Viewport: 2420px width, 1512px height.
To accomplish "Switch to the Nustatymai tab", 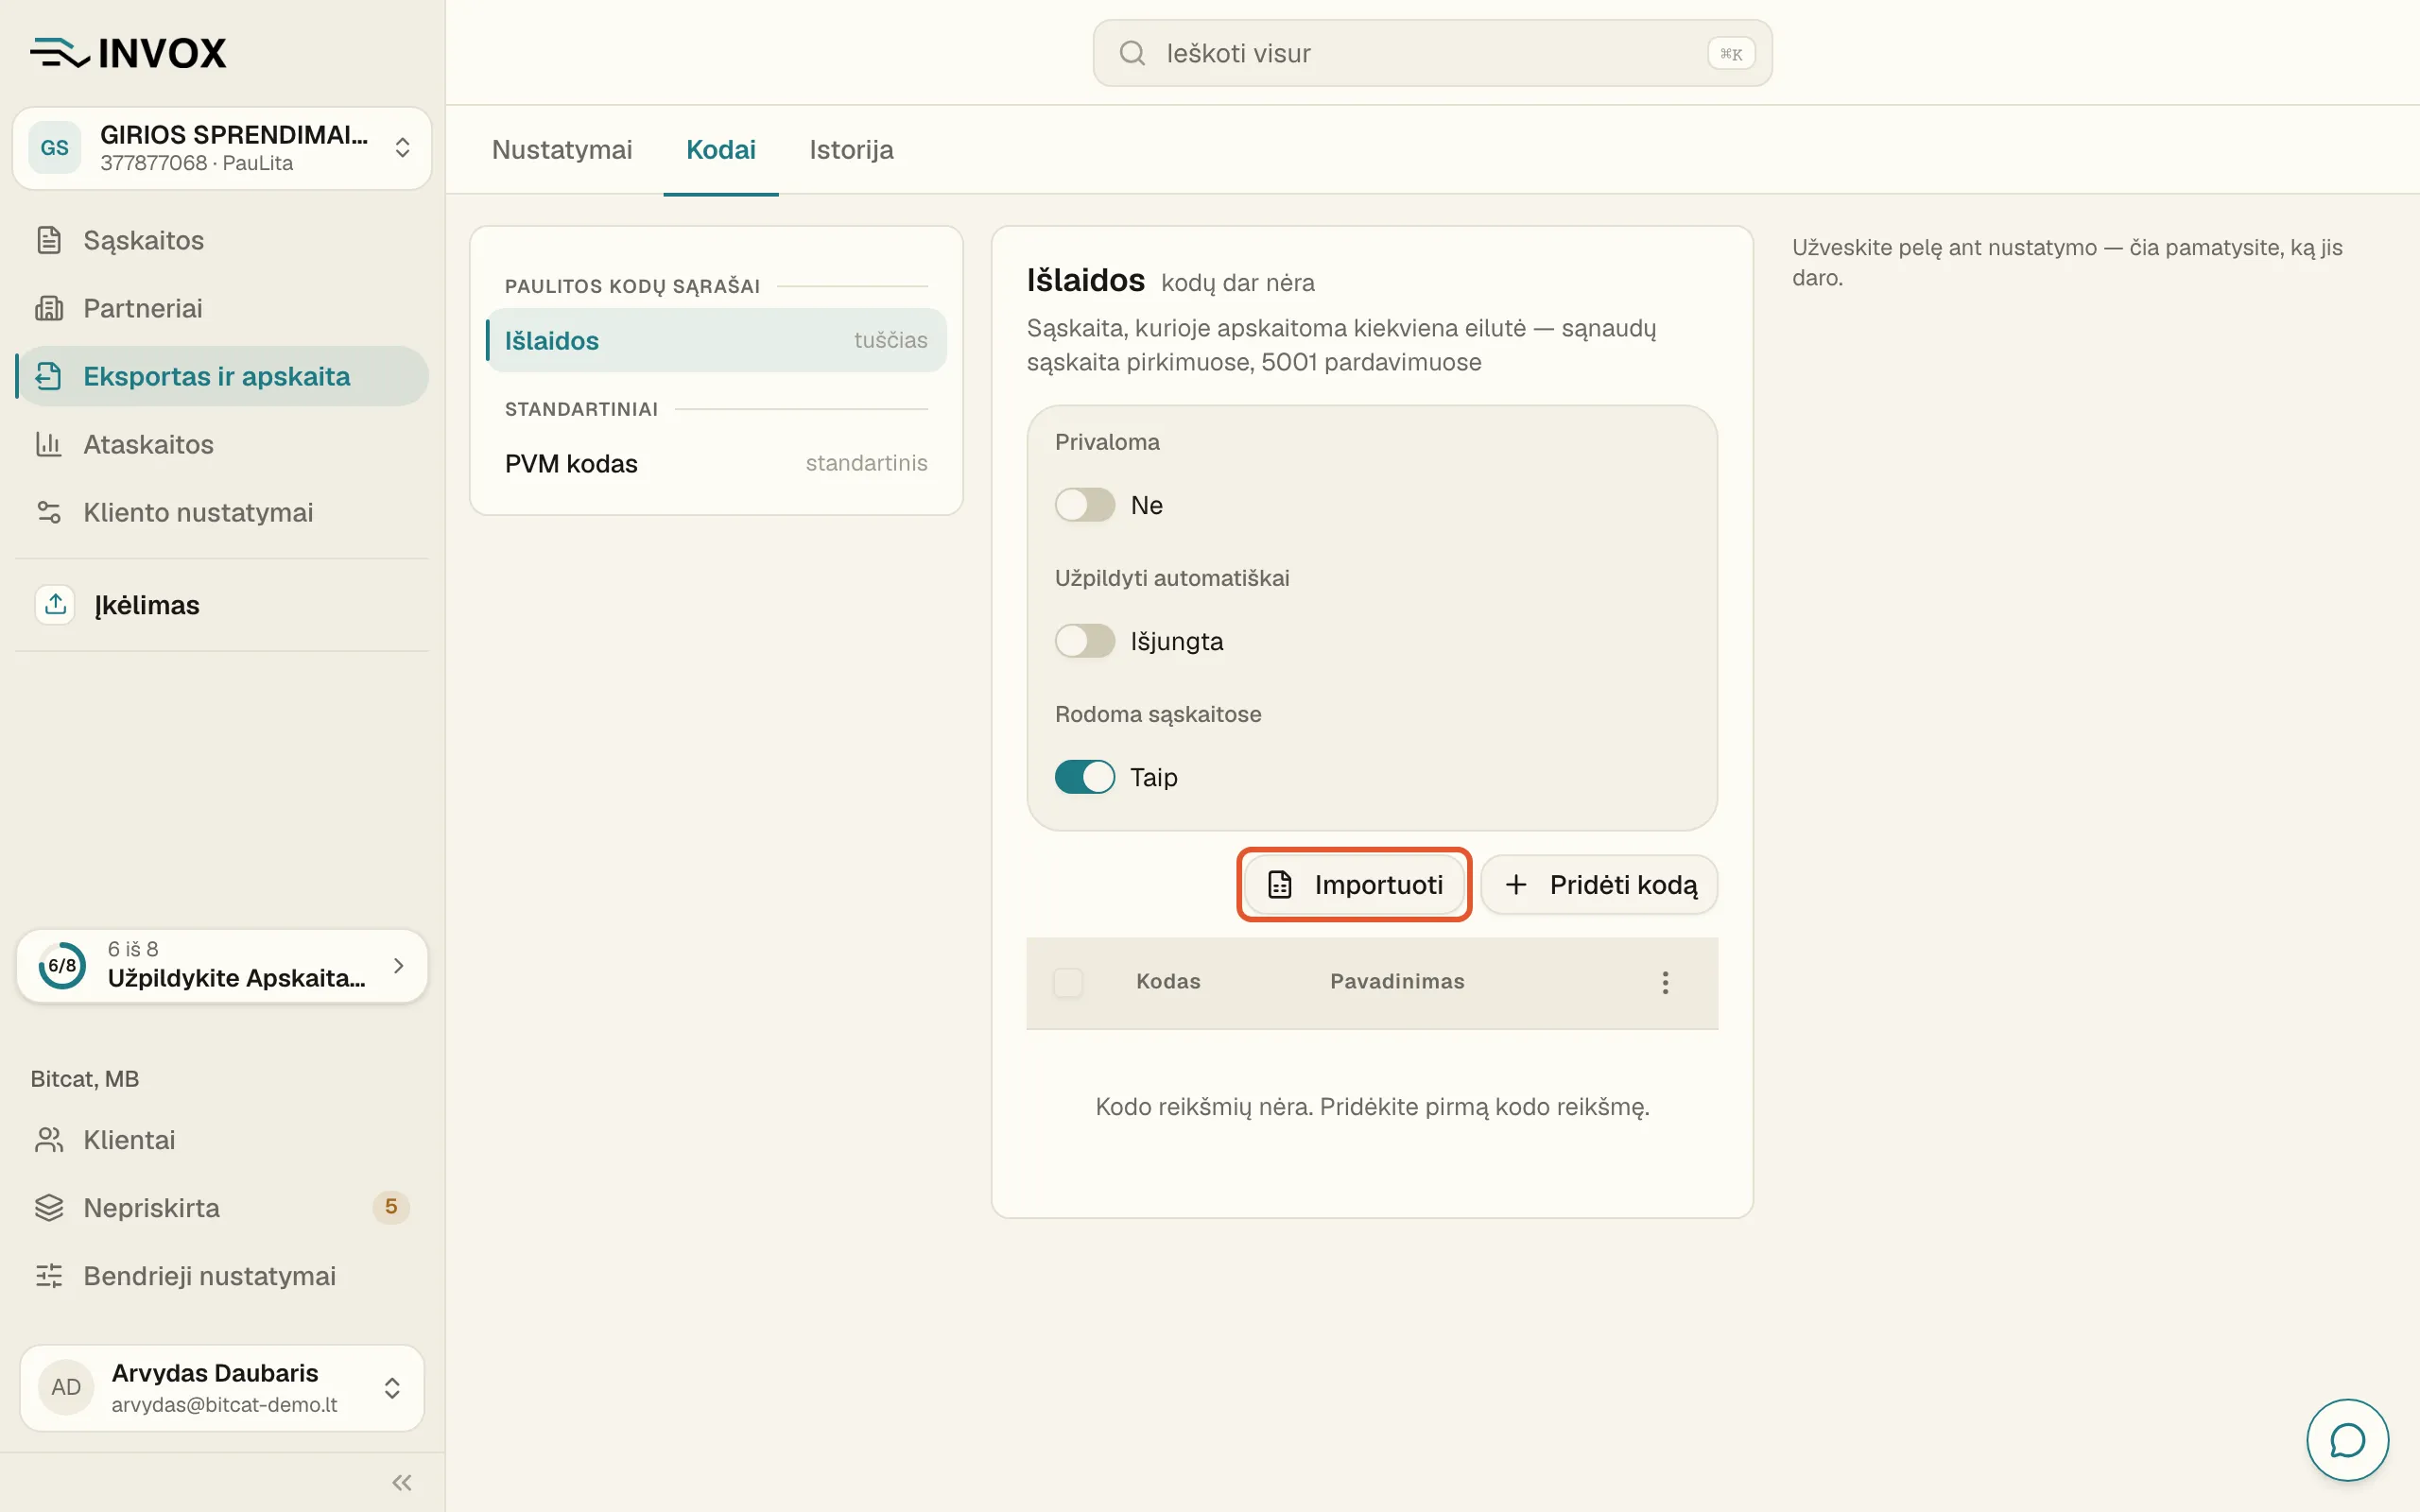I will tap(562, 150).
